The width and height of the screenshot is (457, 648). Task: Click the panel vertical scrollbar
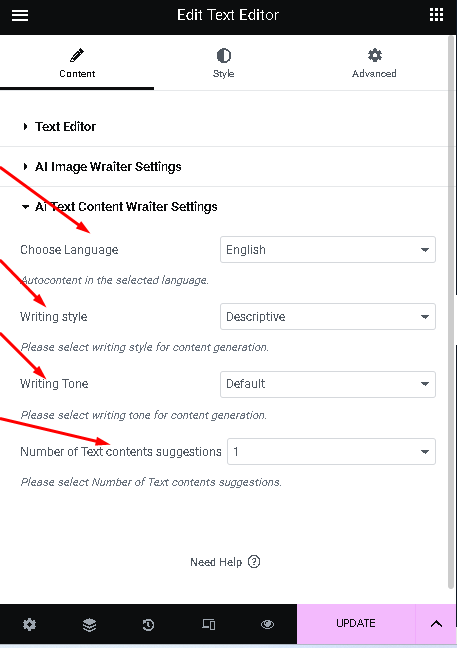pyautogui.click(x=452, y=312)
